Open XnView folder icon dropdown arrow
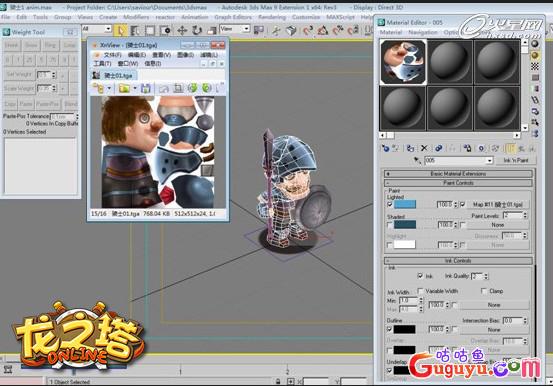 click(x=135, y=88)
